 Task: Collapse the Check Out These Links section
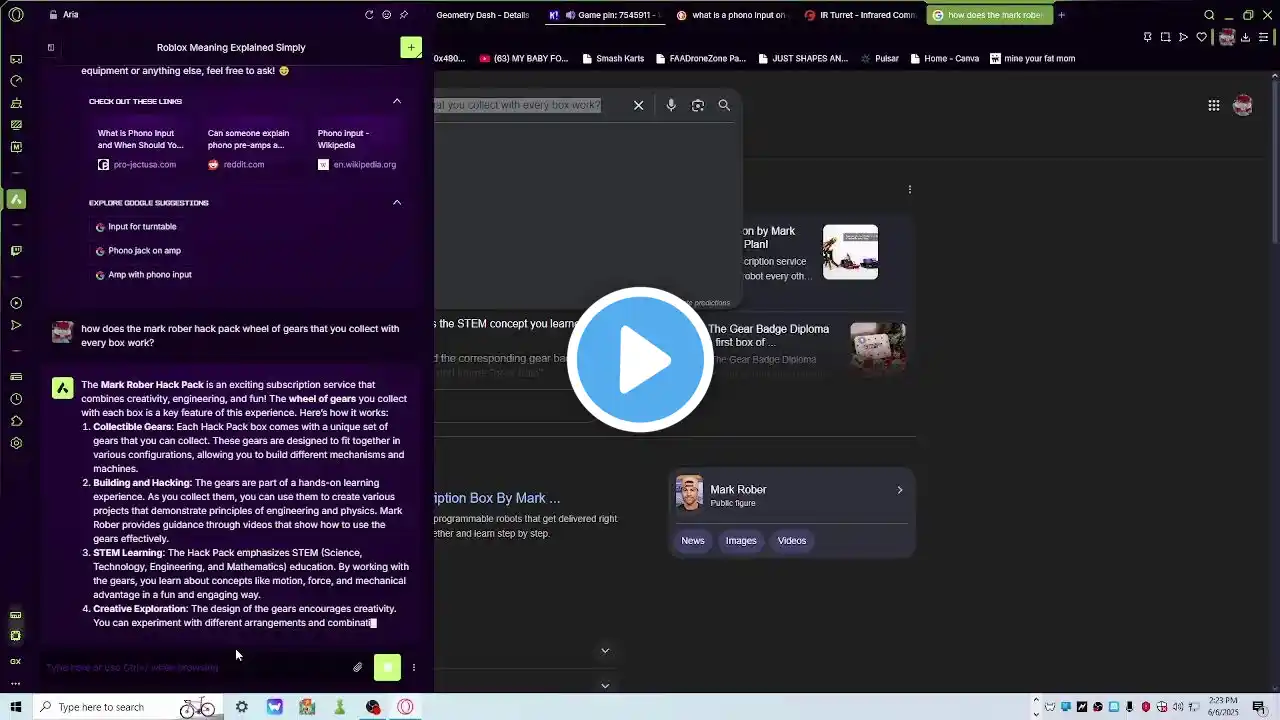pyautogui.click(x=397, y=101)
